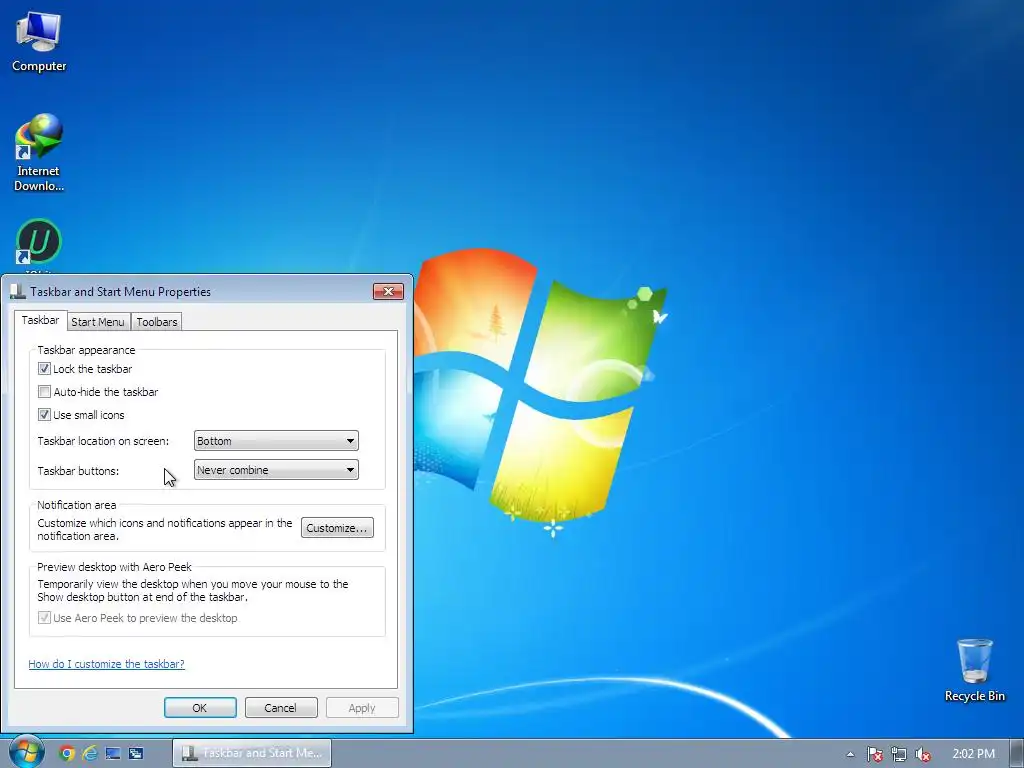The image size is (1024, 768).
Task: Click the disabled Use Aero Peek checkbox
Action: (x=44, y=618)
